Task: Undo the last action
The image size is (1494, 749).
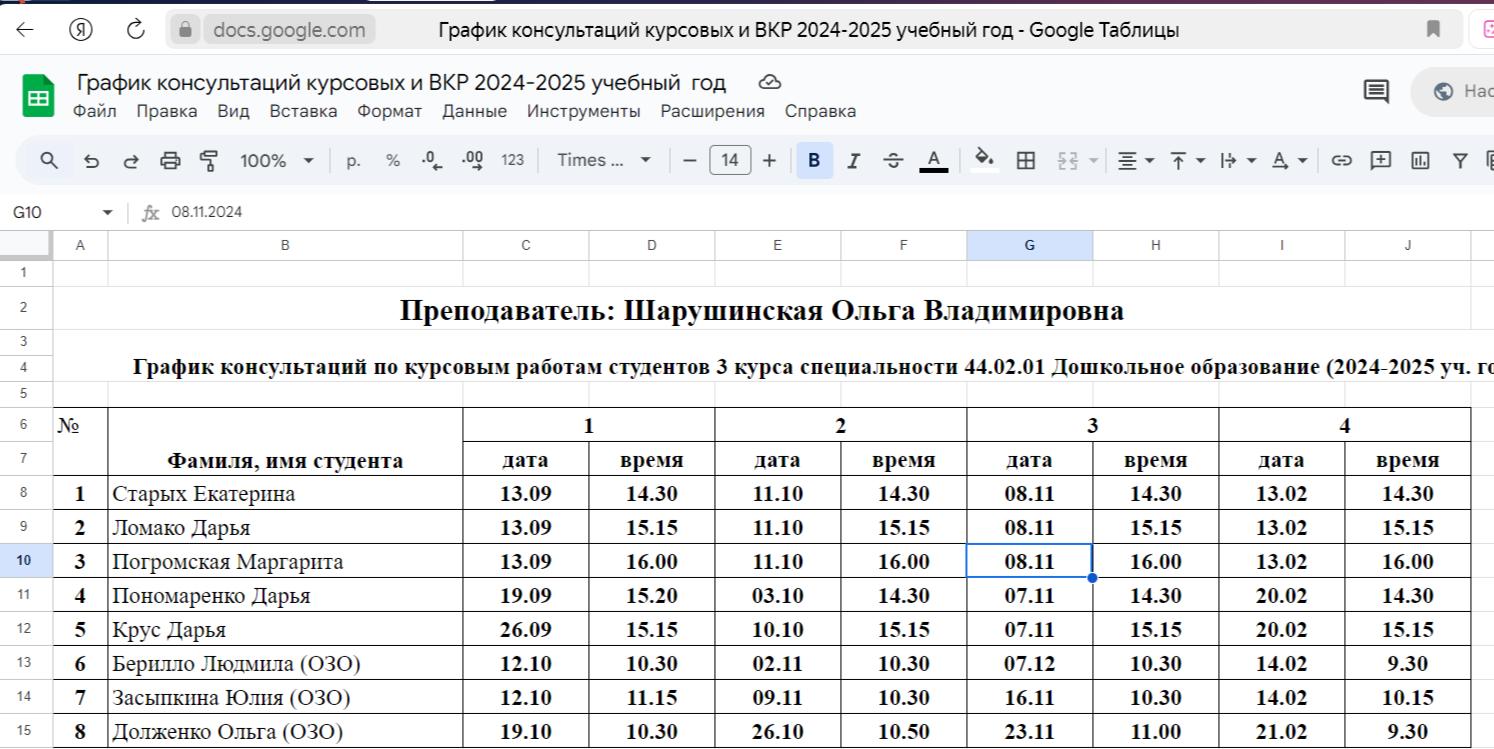Action: click(x=92, y=160)
